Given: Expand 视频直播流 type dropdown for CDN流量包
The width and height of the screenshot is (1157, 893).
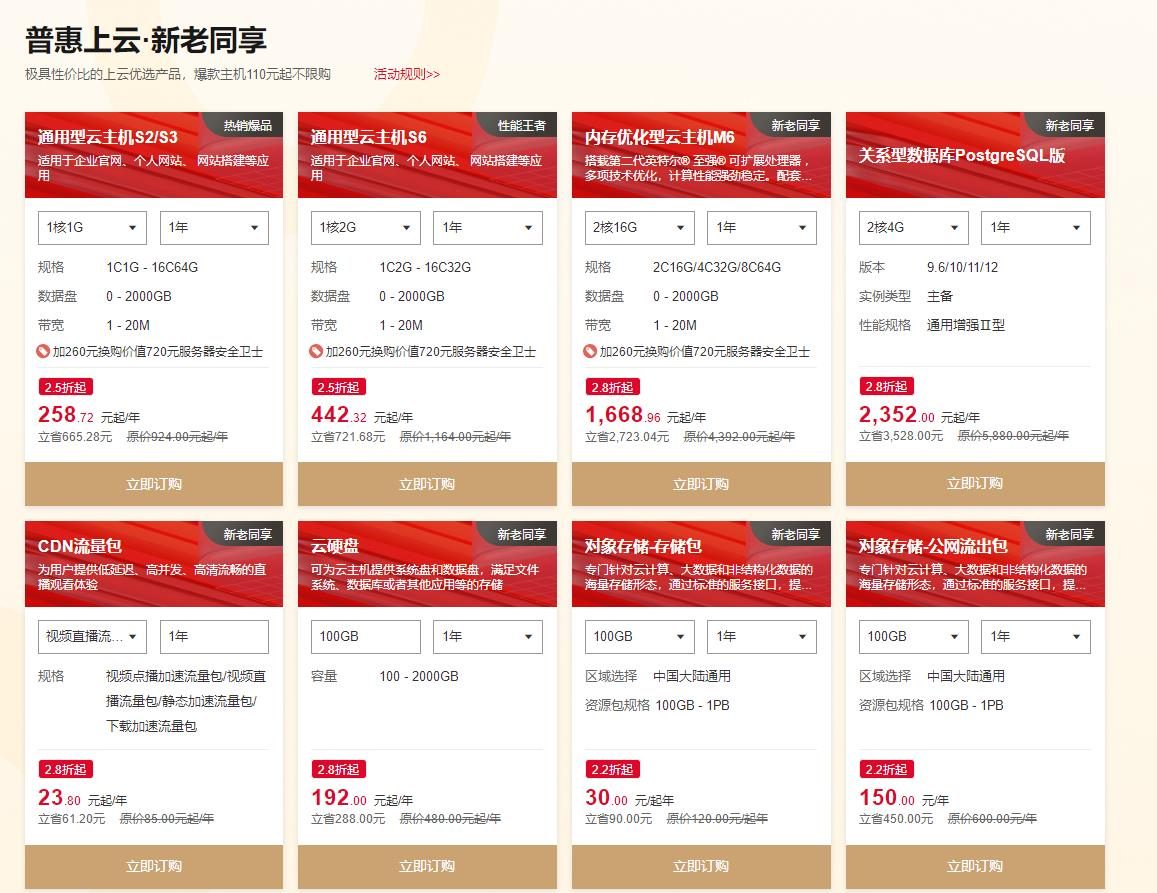Looking at the screenshot, I should [92, 636].
